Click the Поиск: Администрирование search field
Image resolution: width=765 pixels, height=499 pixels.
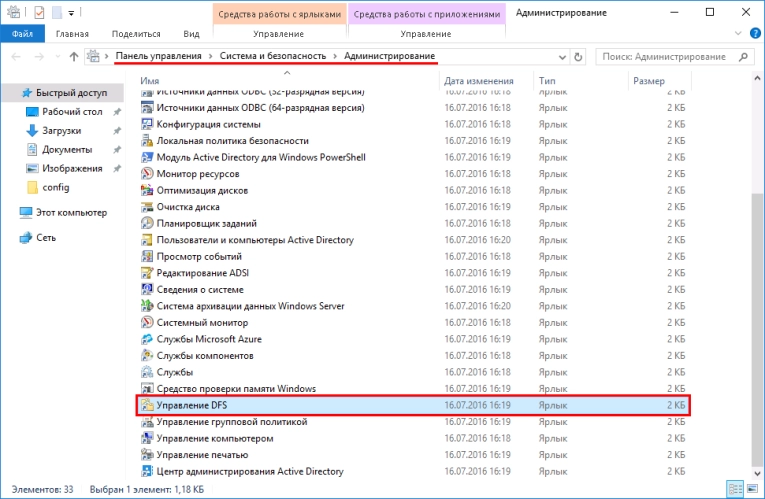(668, 55)
